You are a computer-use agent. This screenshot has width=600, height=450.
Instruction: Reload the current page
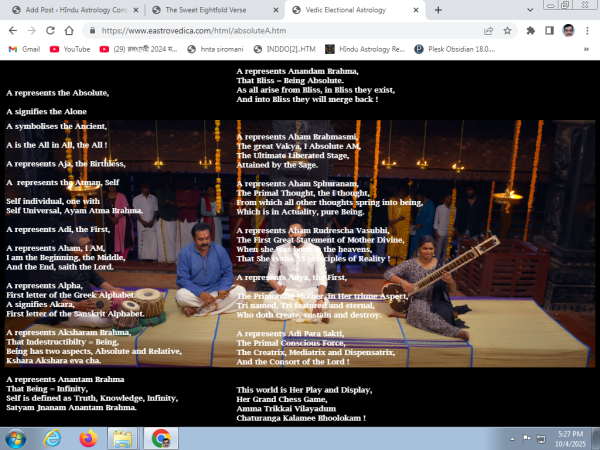[48, 31]
